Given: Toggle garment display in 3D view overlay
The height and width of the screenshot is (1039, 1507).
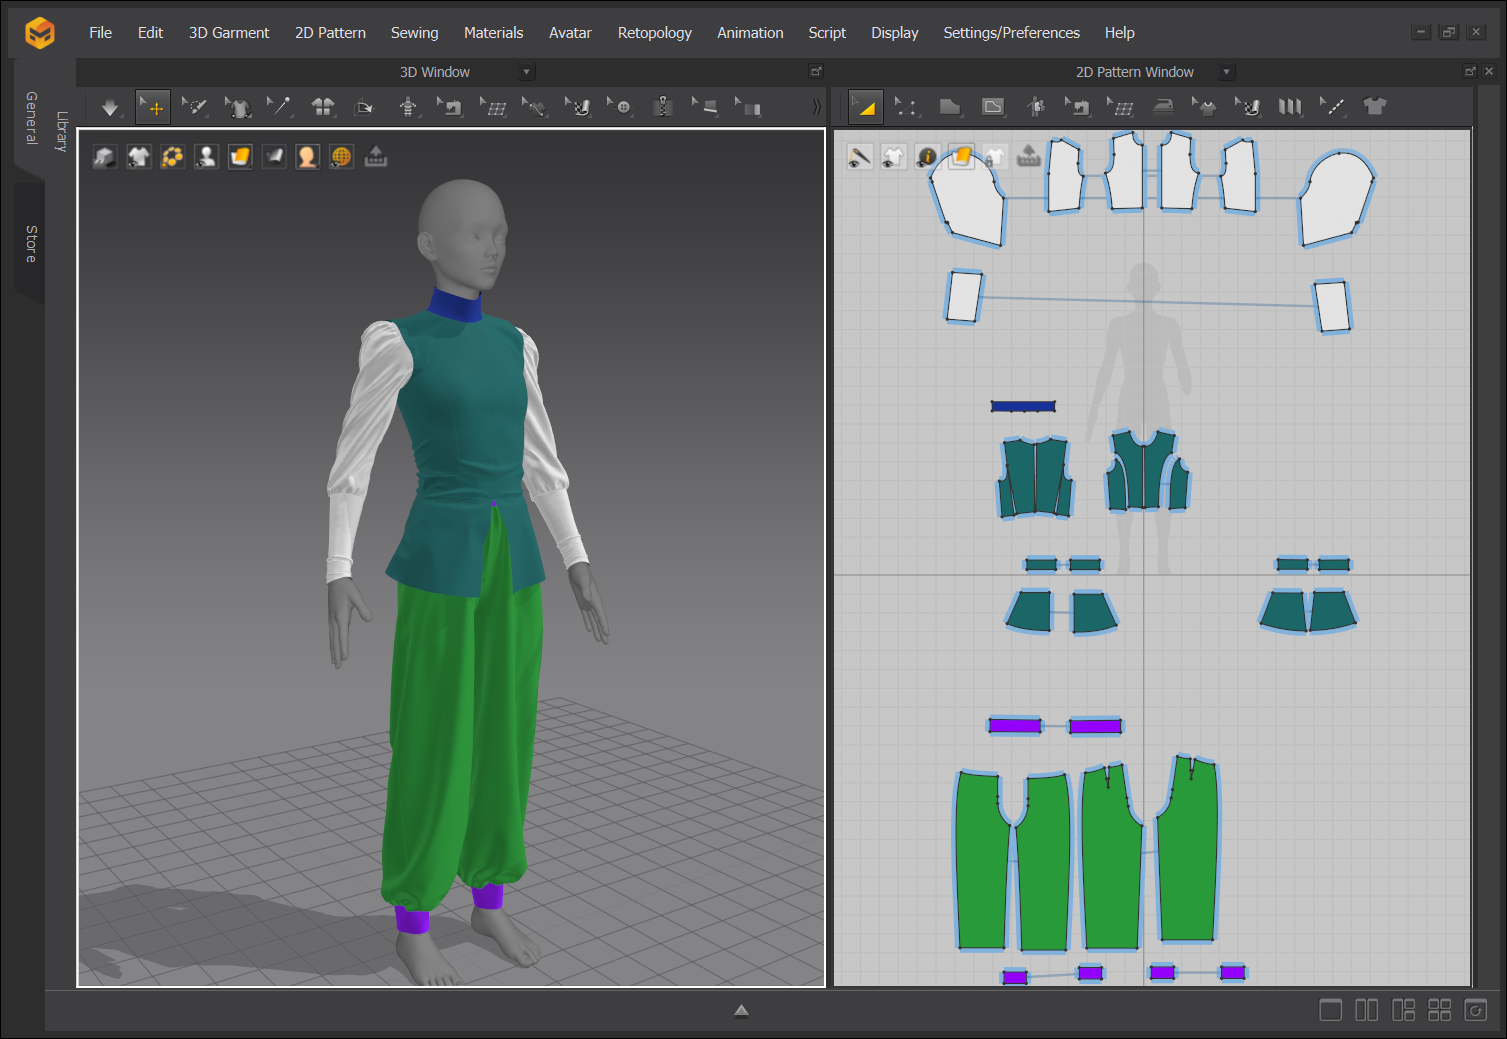Looking at the screenshot, I should coord(139,156).
